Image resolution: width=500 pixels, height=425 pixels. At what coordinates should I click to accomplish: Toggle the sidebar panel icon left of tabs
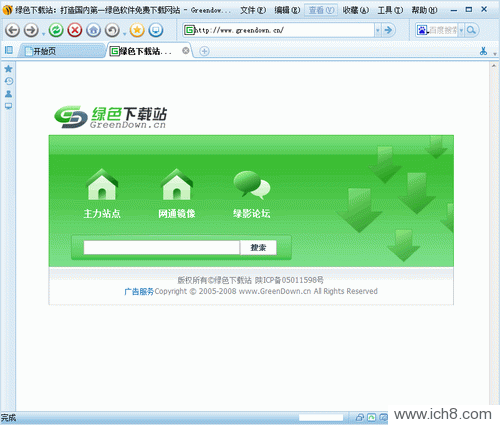coord(9,50)
